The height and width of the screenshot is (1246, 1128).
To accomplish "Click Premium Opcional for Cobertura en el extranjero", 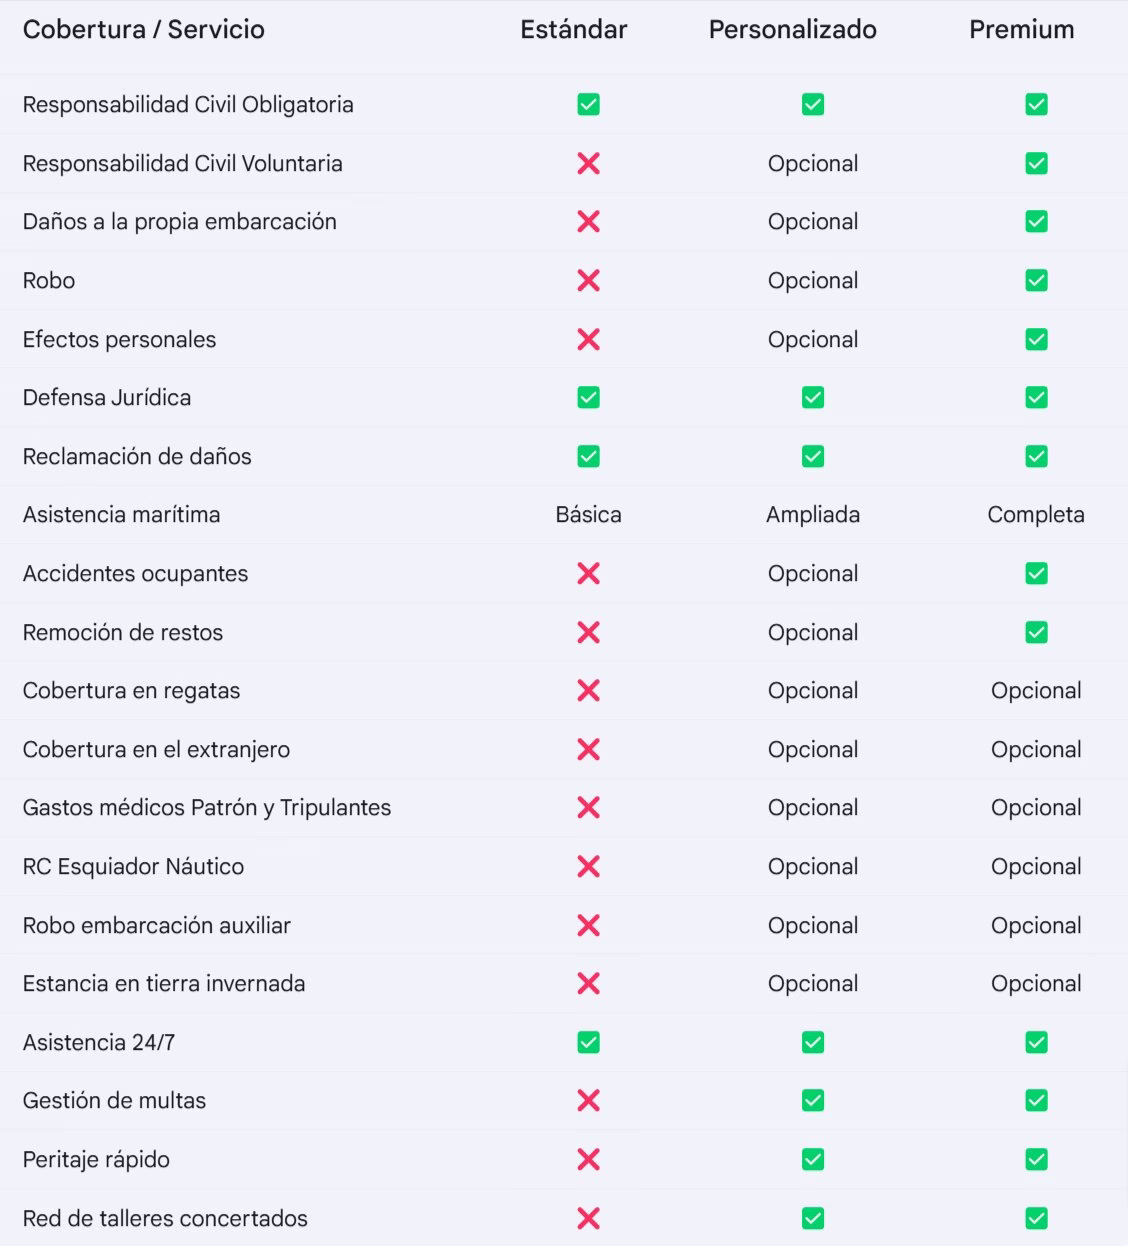I will [1036, 750].
